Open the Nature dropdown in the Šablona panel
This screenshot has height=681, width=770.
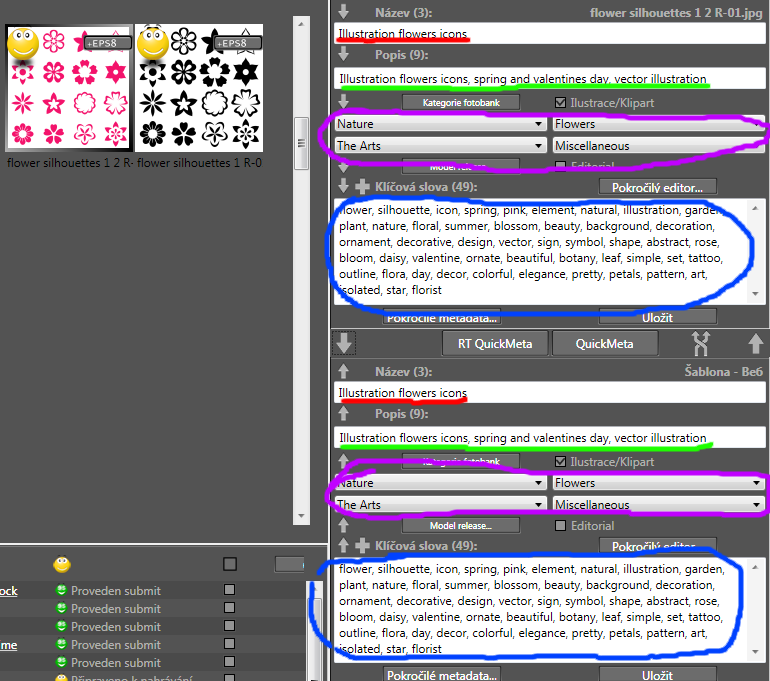click(x=440, y=483)
